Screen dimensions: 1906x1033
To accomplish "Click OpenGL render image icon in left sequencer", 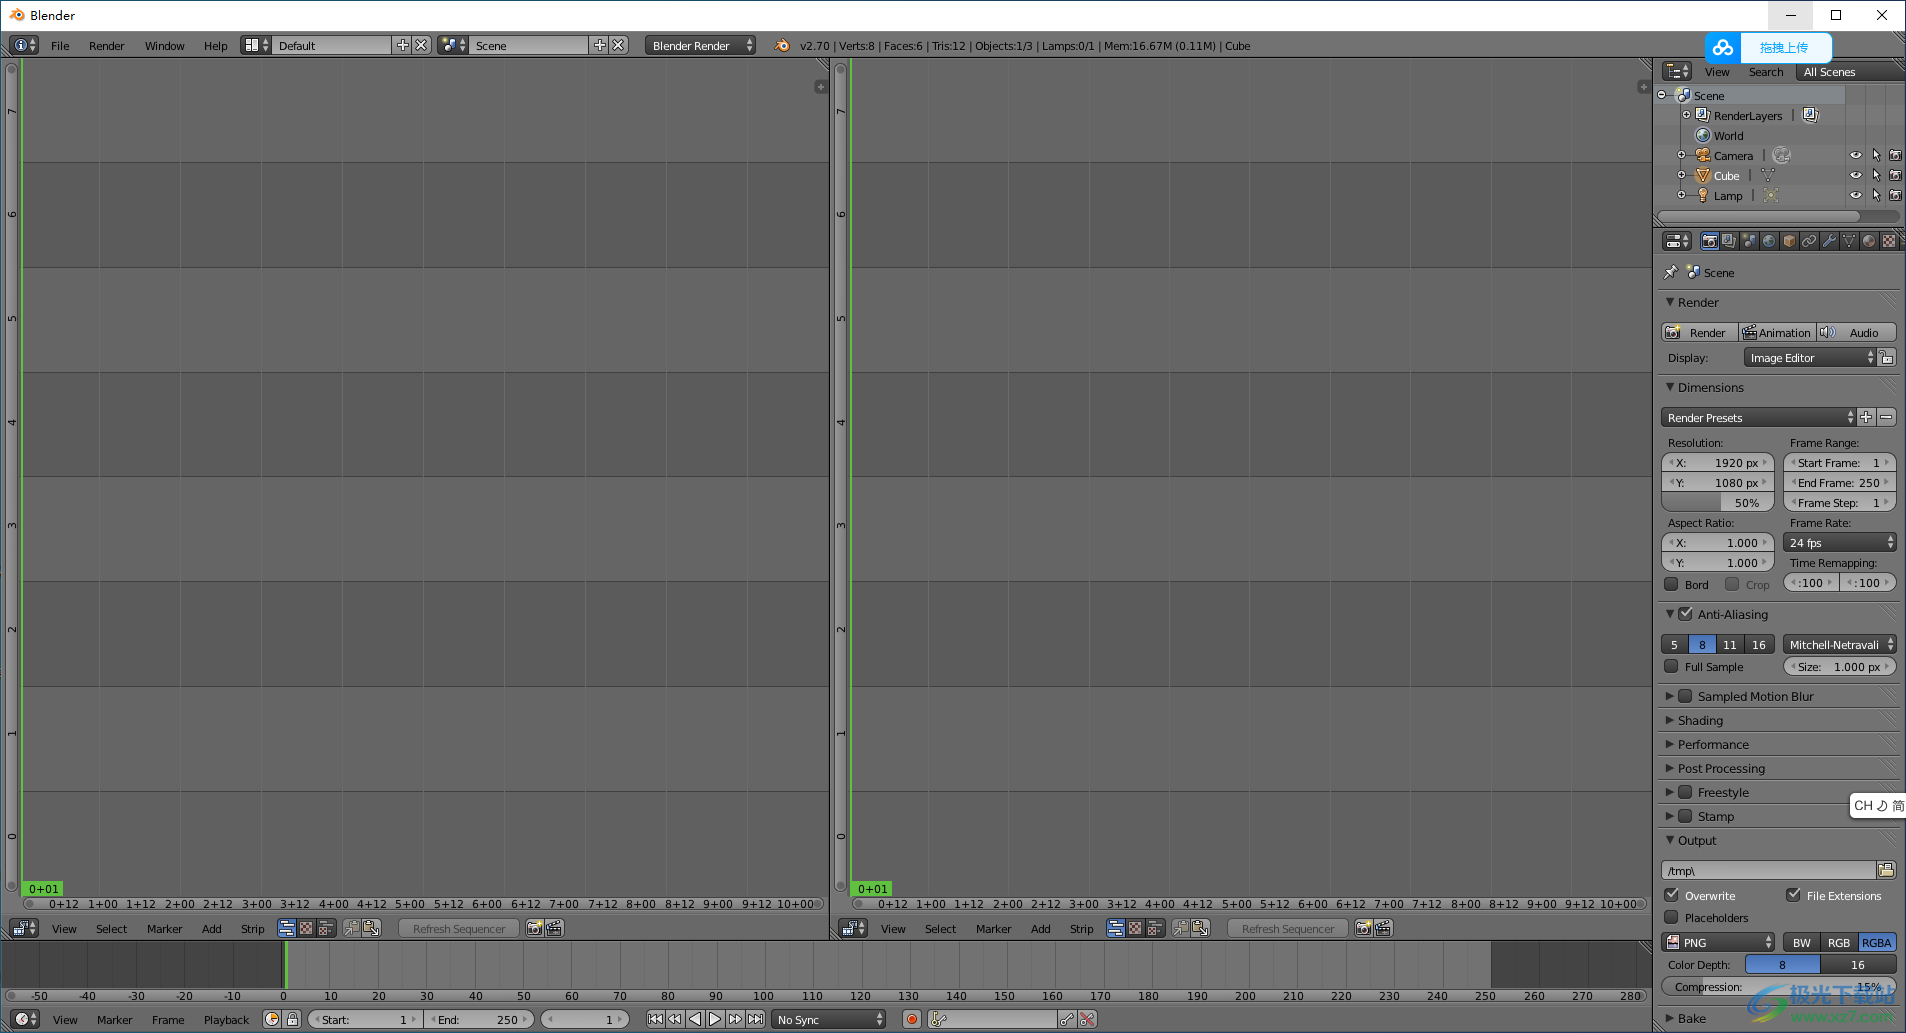I will tap(535, 928).
